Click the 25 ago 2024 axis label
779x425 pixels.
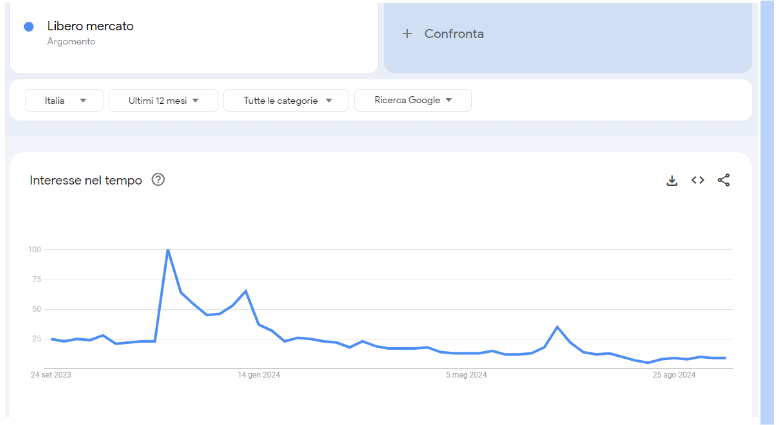(x=673, y=375)
